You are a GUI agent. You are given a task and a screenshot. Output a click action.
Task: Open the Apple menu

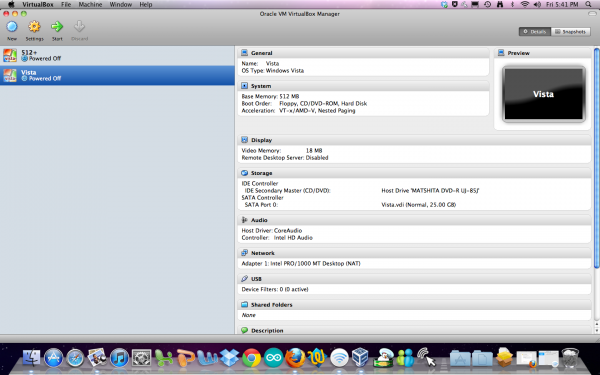pos(11,4)
